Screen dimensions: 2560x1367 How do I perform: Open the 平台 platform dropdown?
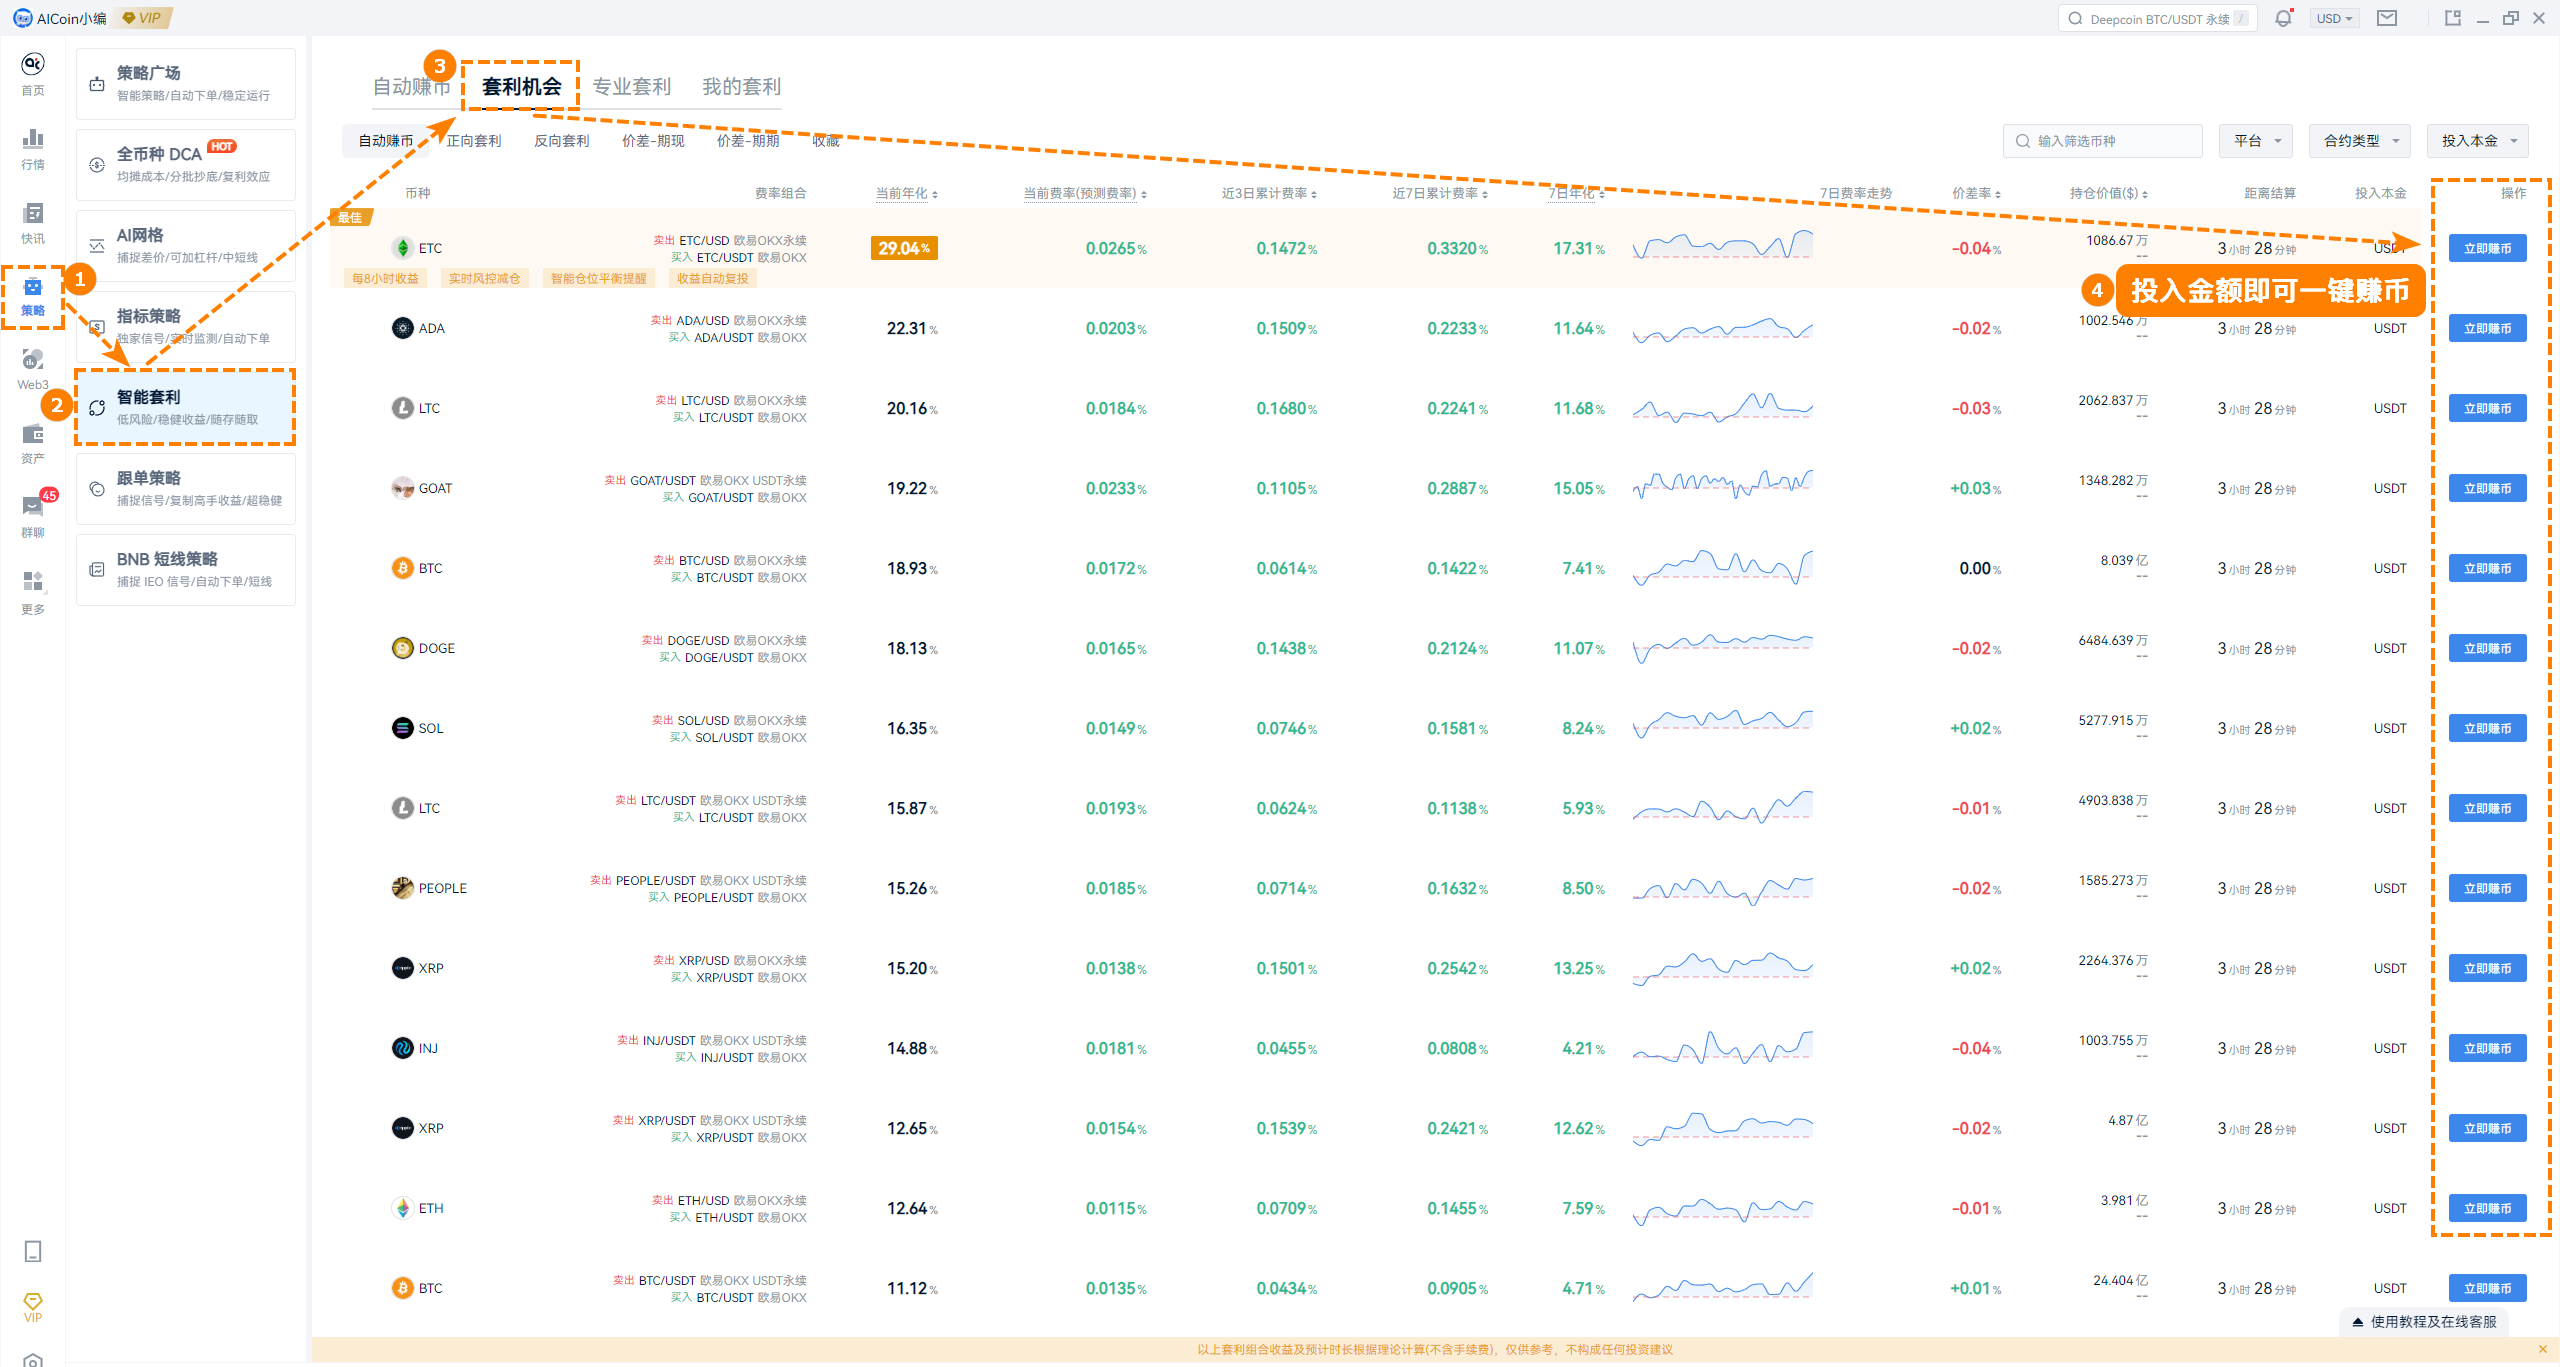coord(2256,141)
